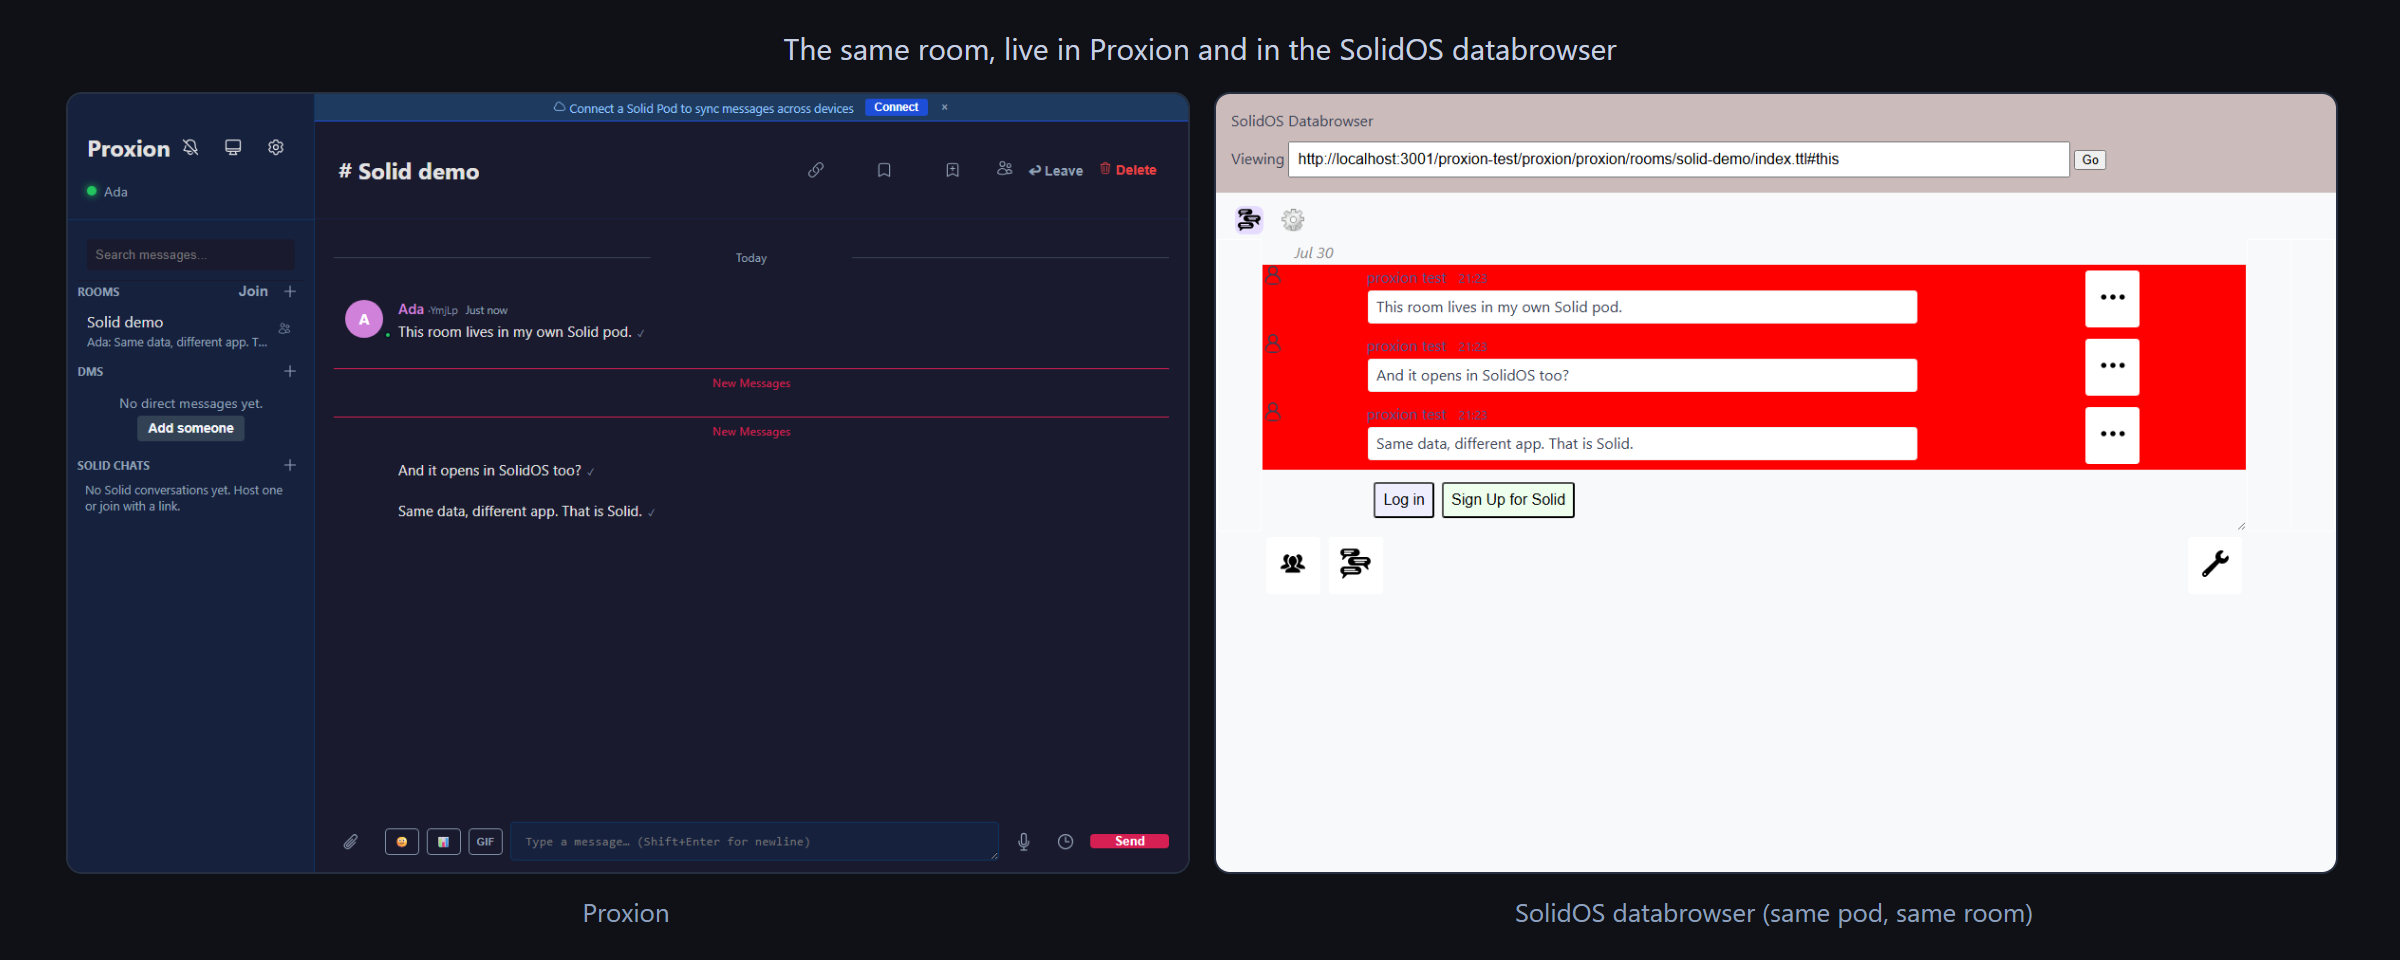Focus the Search messages field
The width and height of the screenshot is (2400, 960).
[190, 255]
